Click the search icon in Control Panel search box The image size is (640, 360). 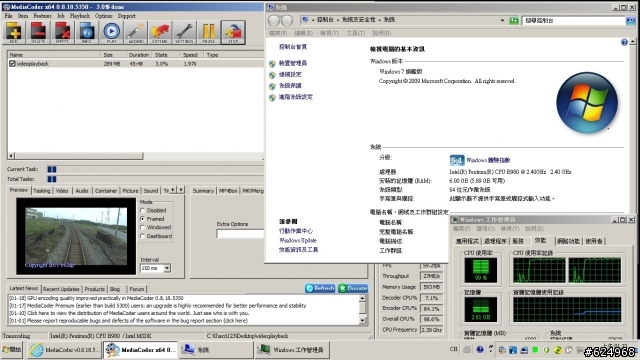tap(631, 20)
